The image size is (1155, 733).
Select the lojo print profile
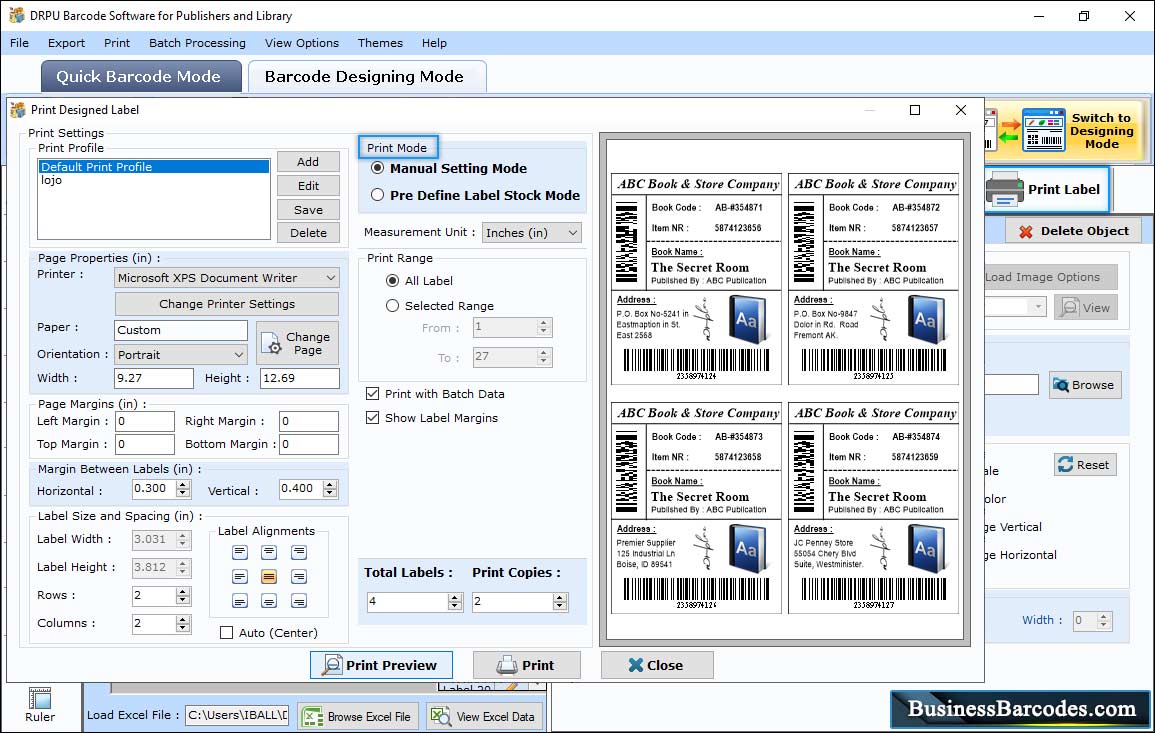[153, 180]
